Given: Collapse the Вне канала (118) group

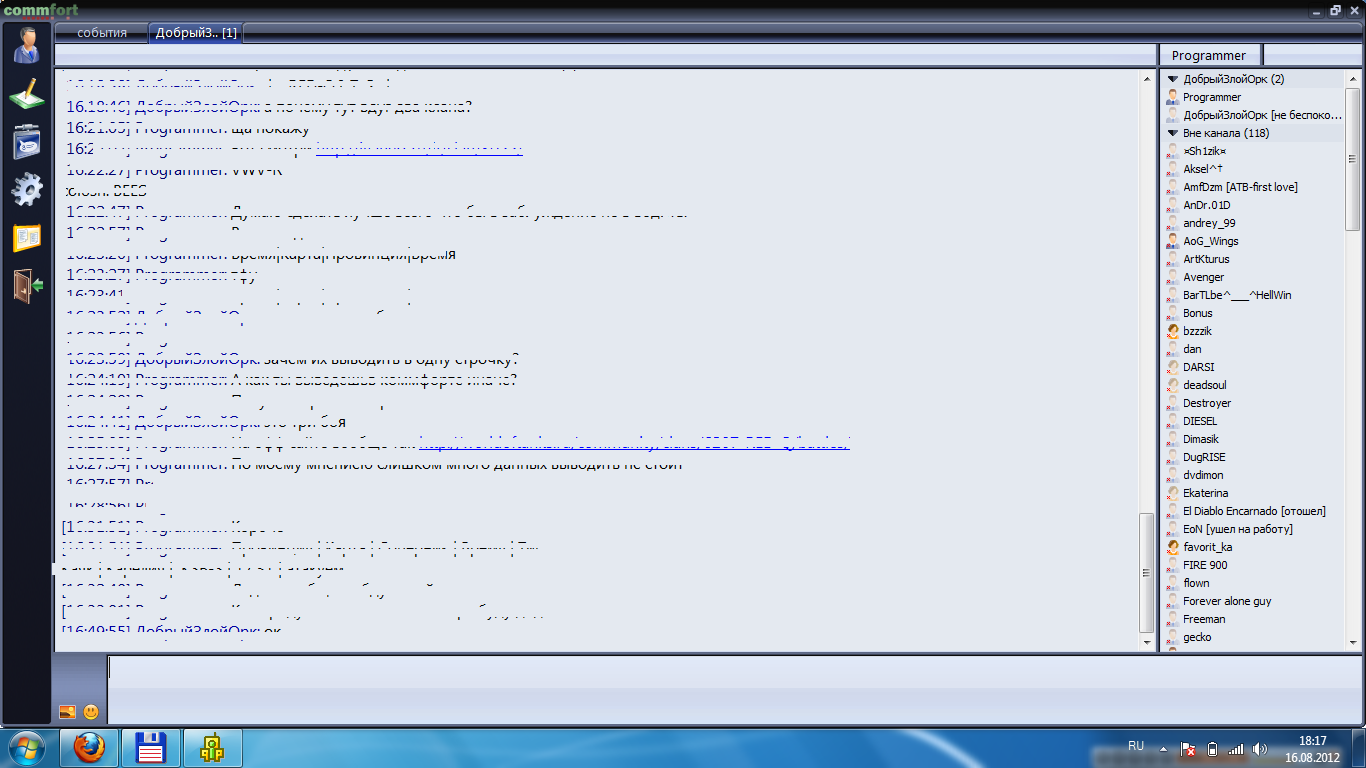Looking at the screenshot, I should point(1173,133).
